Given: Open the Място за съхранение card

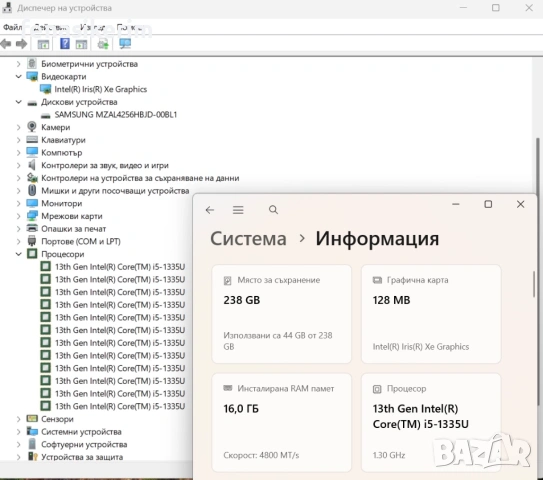Looking at the screenshot, I should pyautogui.click(x=282, y=314).
